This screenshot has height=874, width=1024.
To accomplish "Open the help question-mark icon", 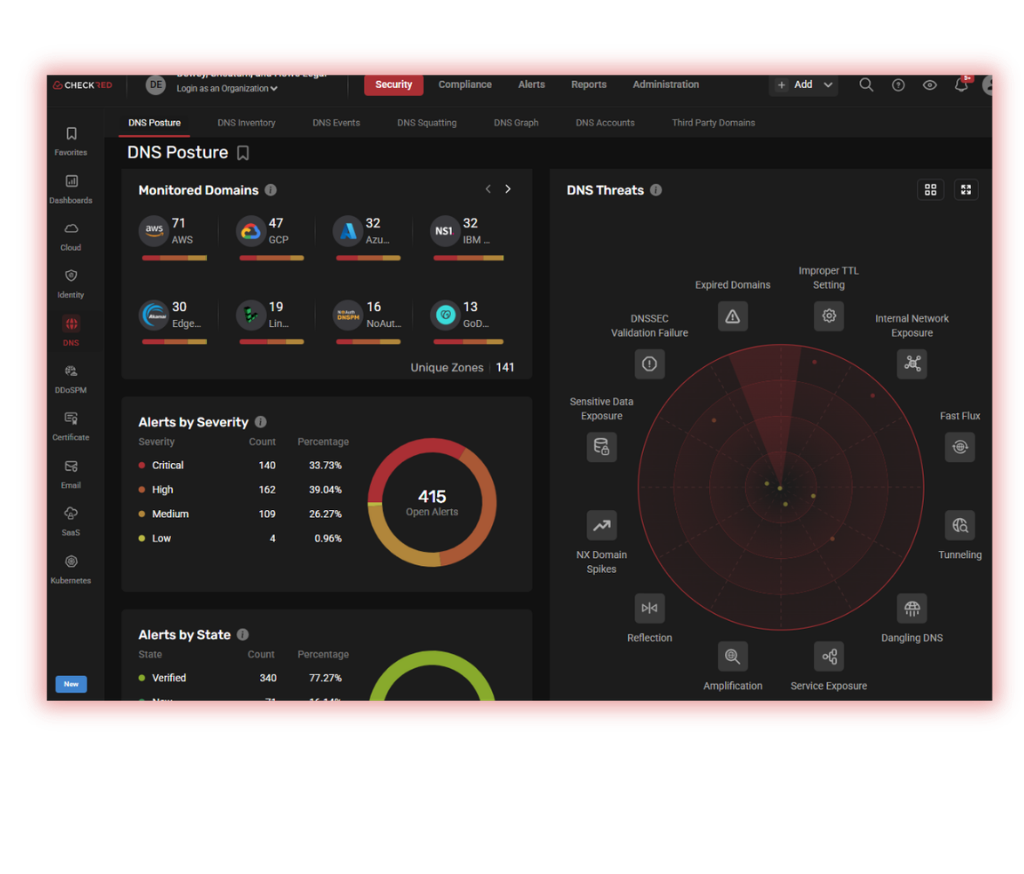I will tap(898, 85).
